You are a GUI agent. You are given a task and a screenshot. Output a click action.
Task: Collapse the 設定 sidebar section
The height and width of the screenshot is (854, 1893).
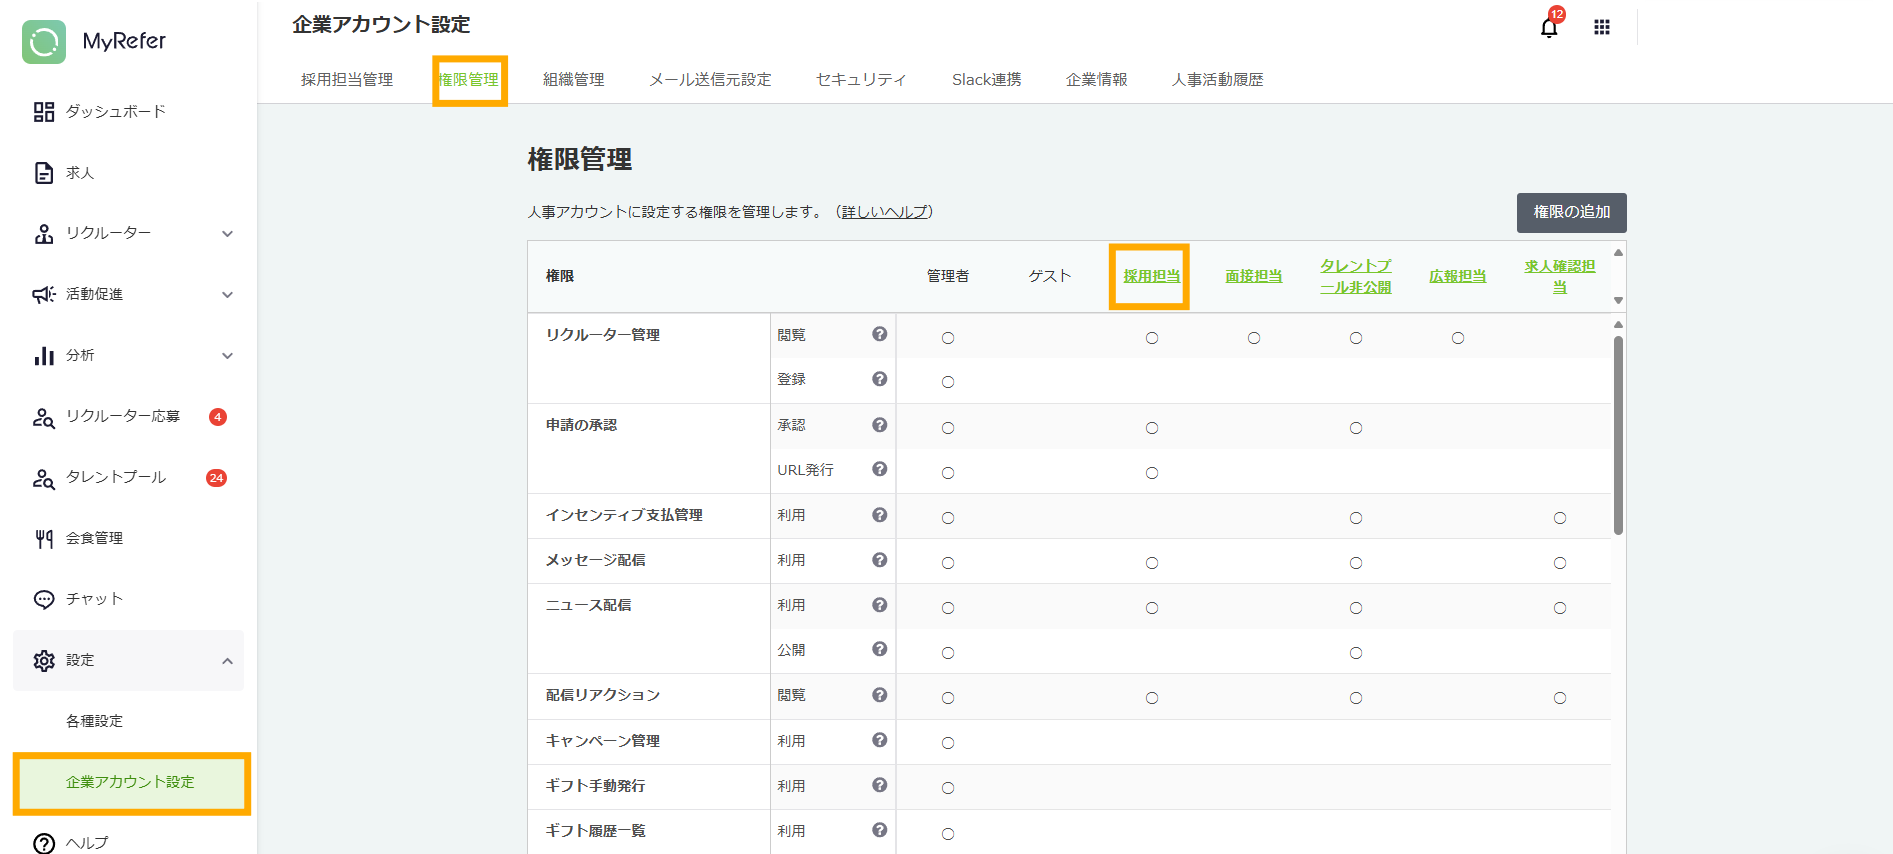(x=227, y=661)
